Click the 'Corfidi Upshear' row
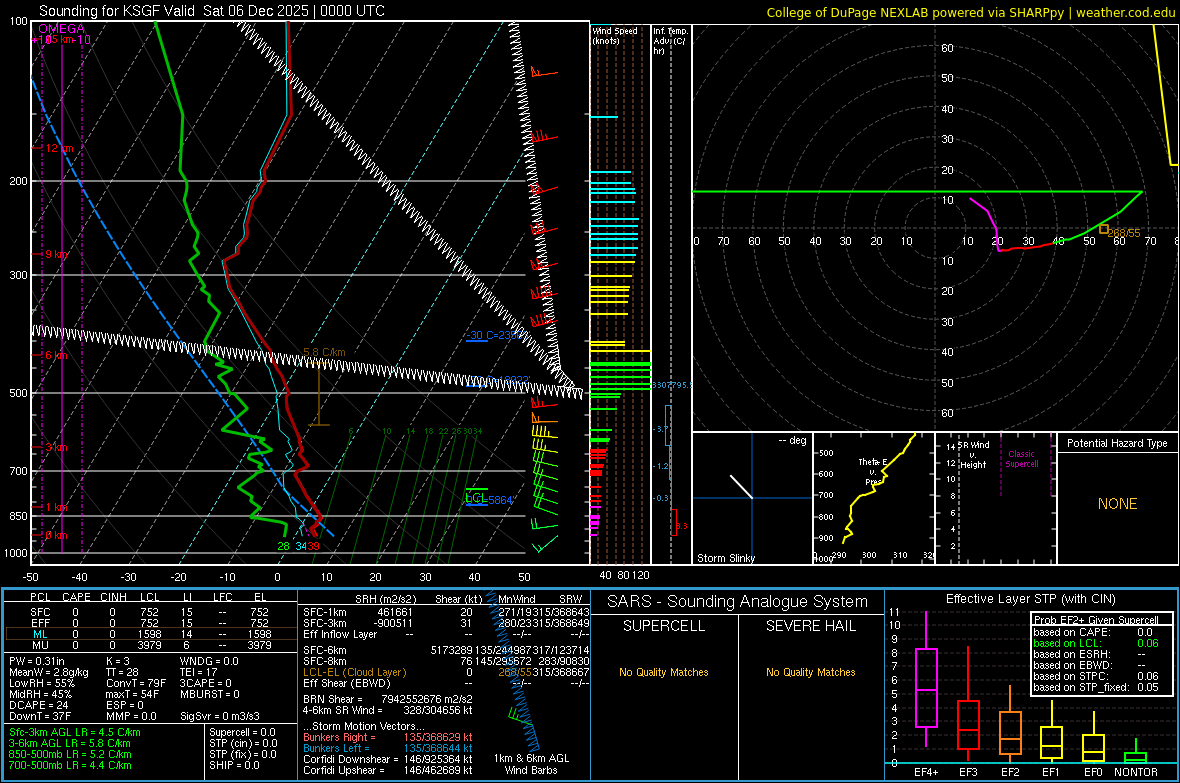Screen dimensions: 1180x783 click(388, 770)
